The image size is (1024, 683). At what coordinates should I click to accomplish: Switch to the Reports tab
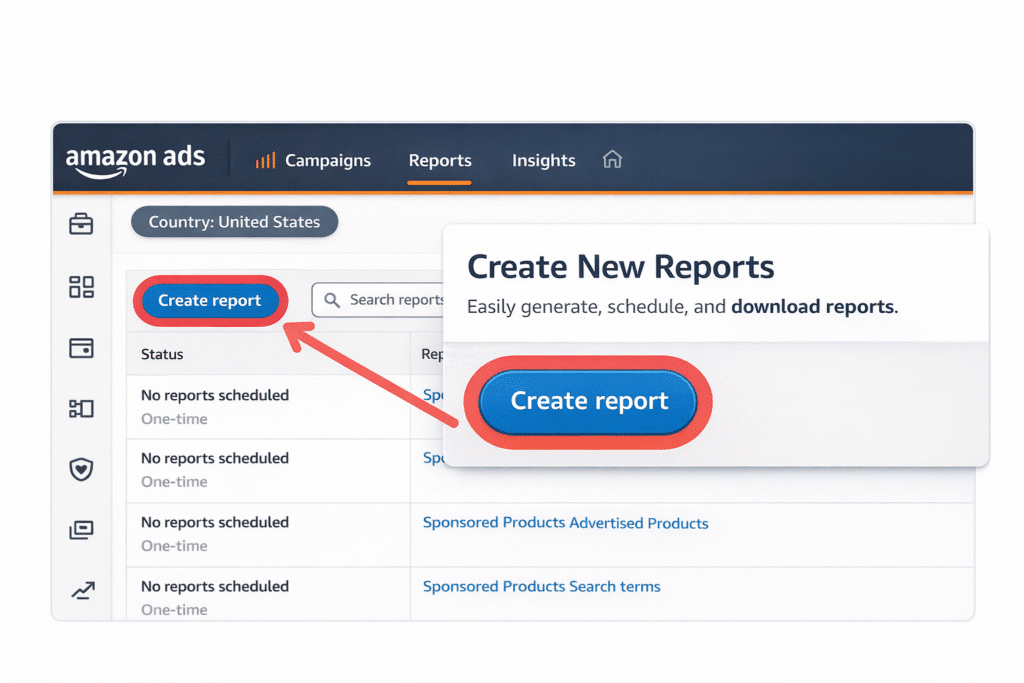click(x=440, y=160)
